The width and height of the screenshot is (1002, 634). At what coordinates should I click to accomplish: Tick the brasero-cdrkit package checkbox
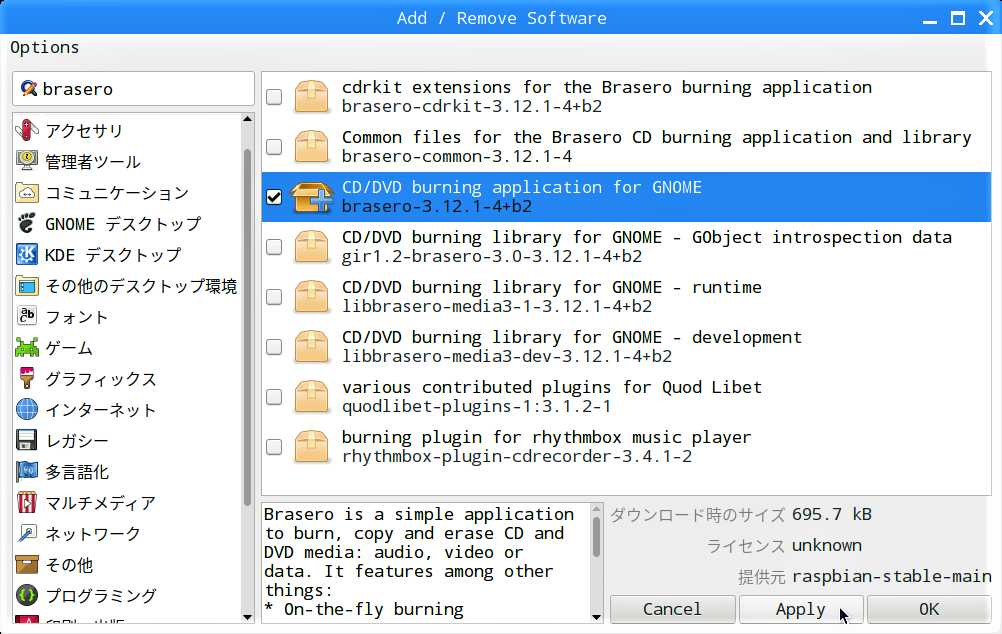pyautogui.click(x=274, y=97)
